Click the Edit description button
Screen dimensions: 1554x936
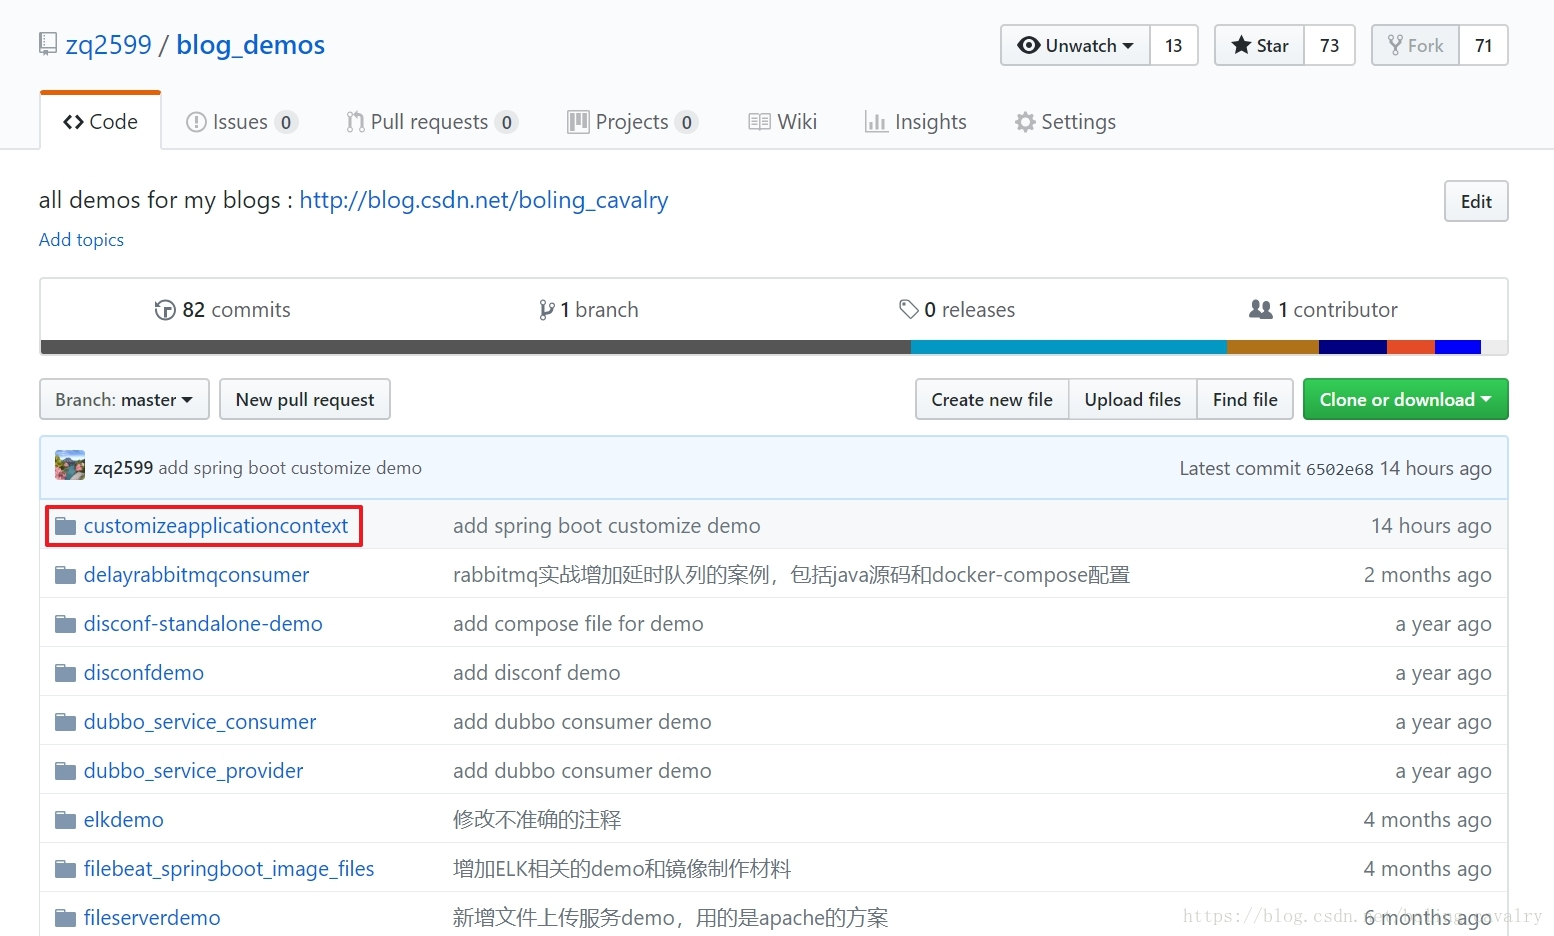pos(1476,201)
